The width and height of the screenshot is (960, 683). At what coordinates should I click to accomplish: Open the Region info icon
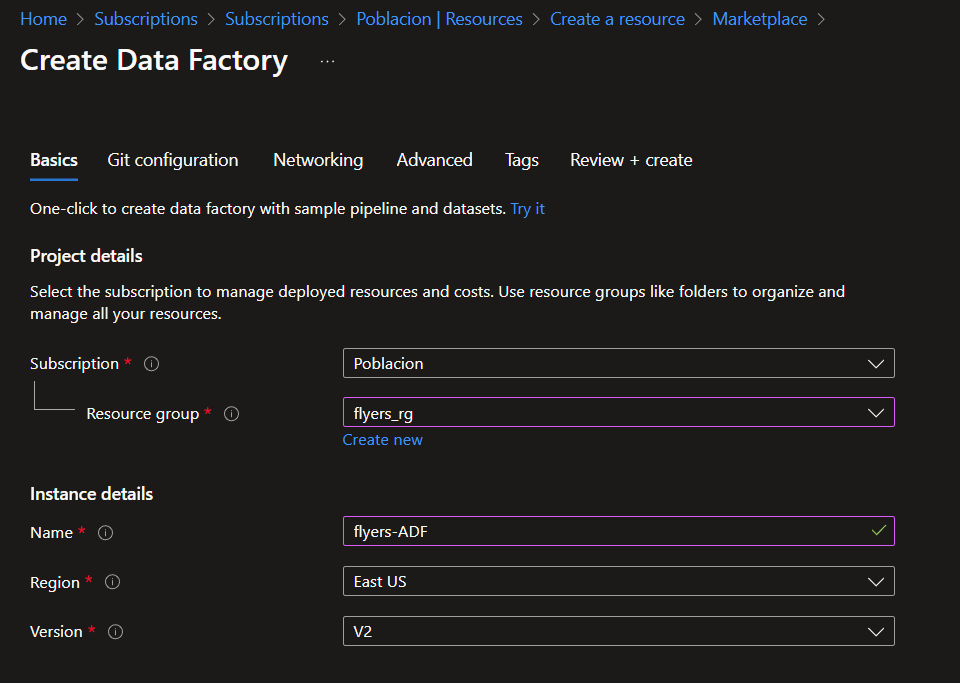pos(112,582)
